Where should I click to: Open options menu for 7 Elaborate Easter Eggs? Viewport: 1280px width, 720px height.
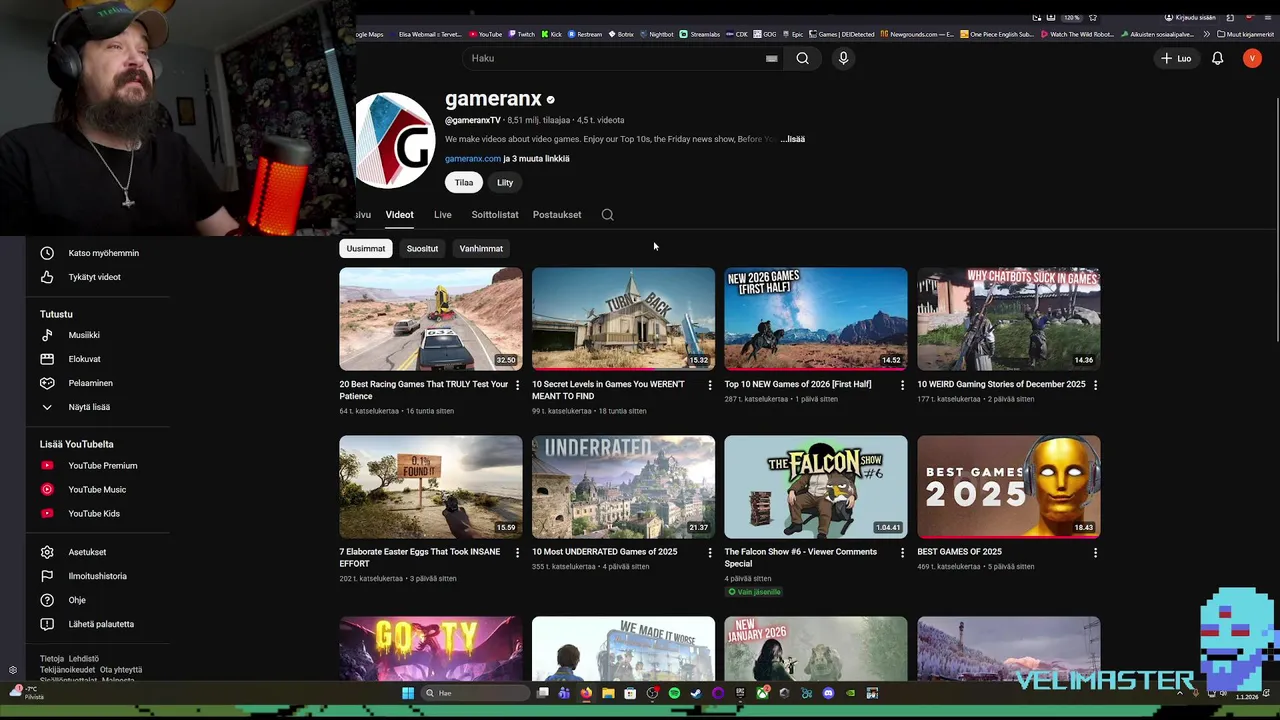(517, 552)
